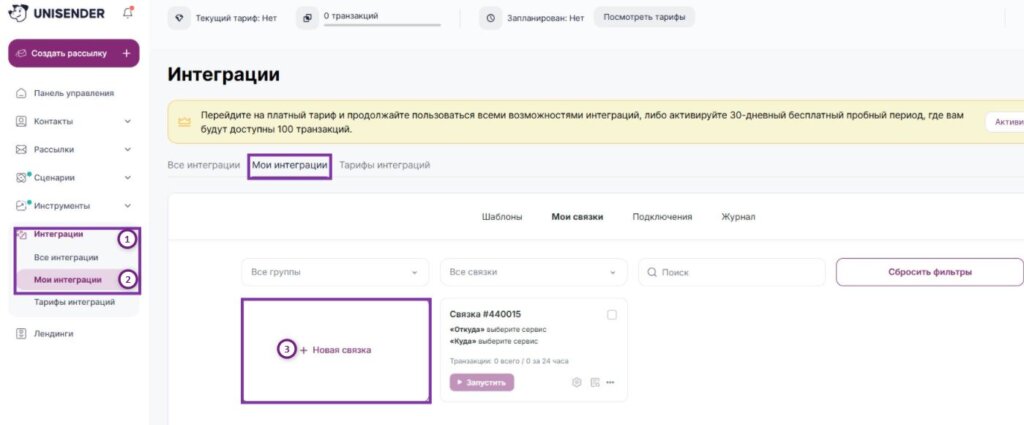Expand the Рассылки sidebar section
This screenshot has width=1024, height=425.
pos(128,150)
